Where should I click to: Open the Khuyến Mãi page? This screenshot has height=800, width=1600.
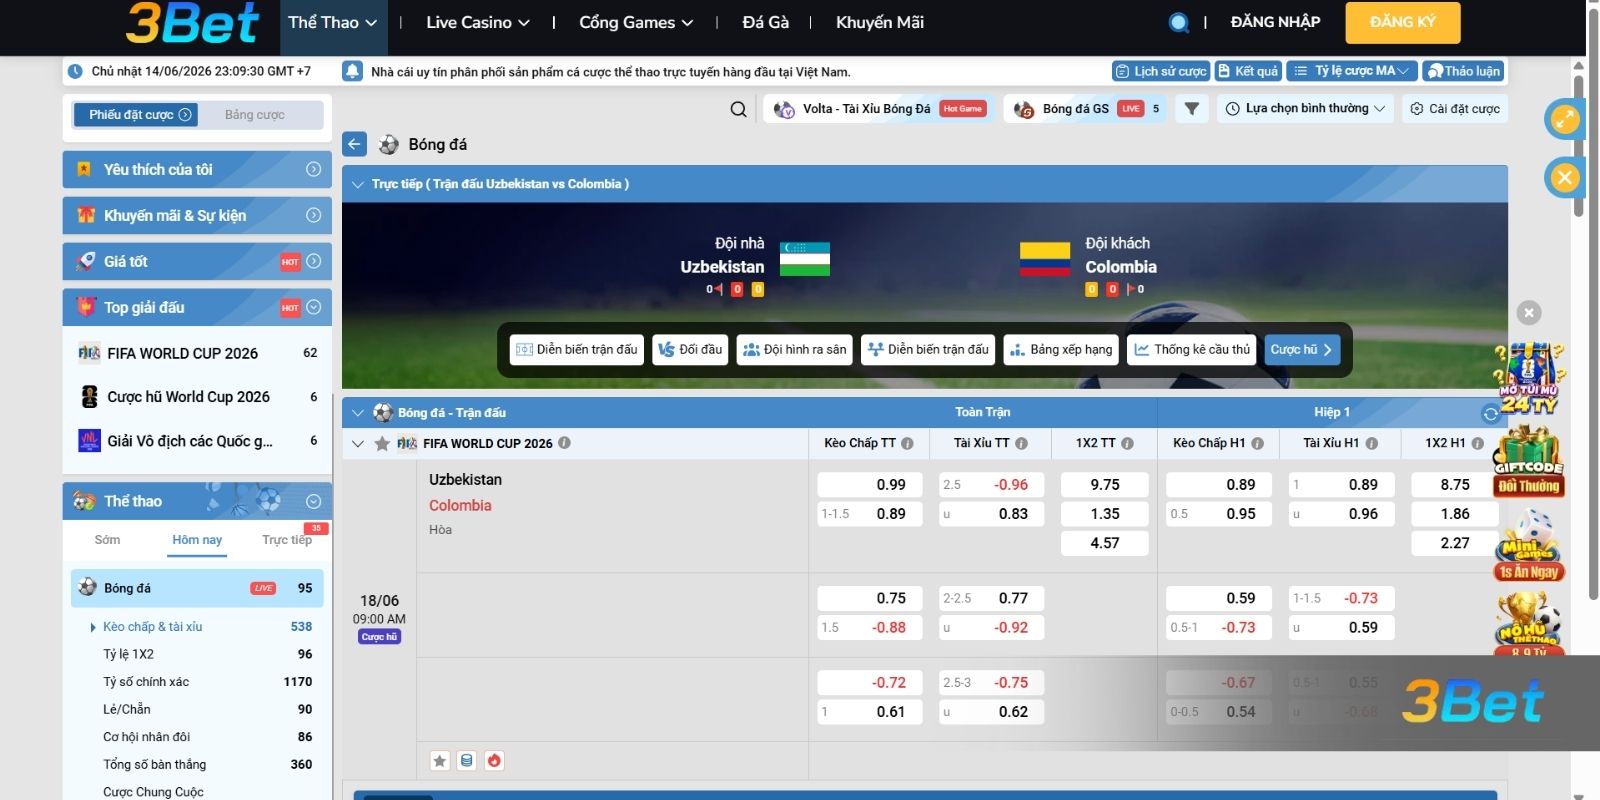point(880,22)
